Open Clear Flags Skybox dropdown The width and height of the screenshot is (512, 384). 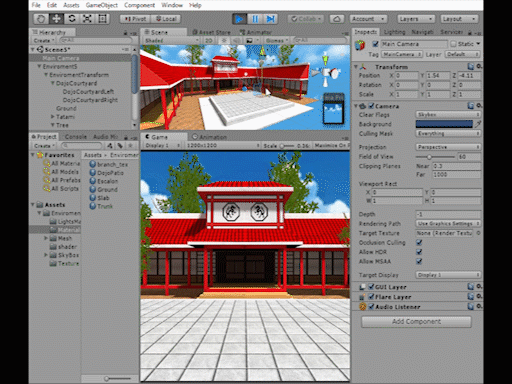[x=448, y=115]
